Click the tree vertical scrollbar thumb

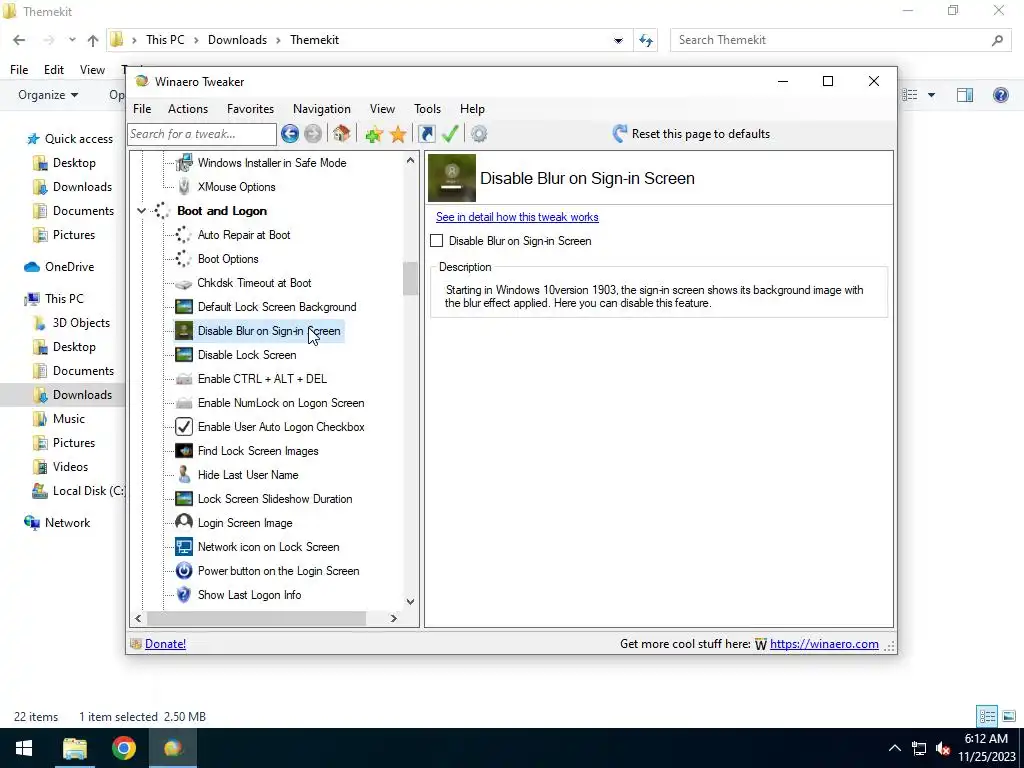pos(410,279)
